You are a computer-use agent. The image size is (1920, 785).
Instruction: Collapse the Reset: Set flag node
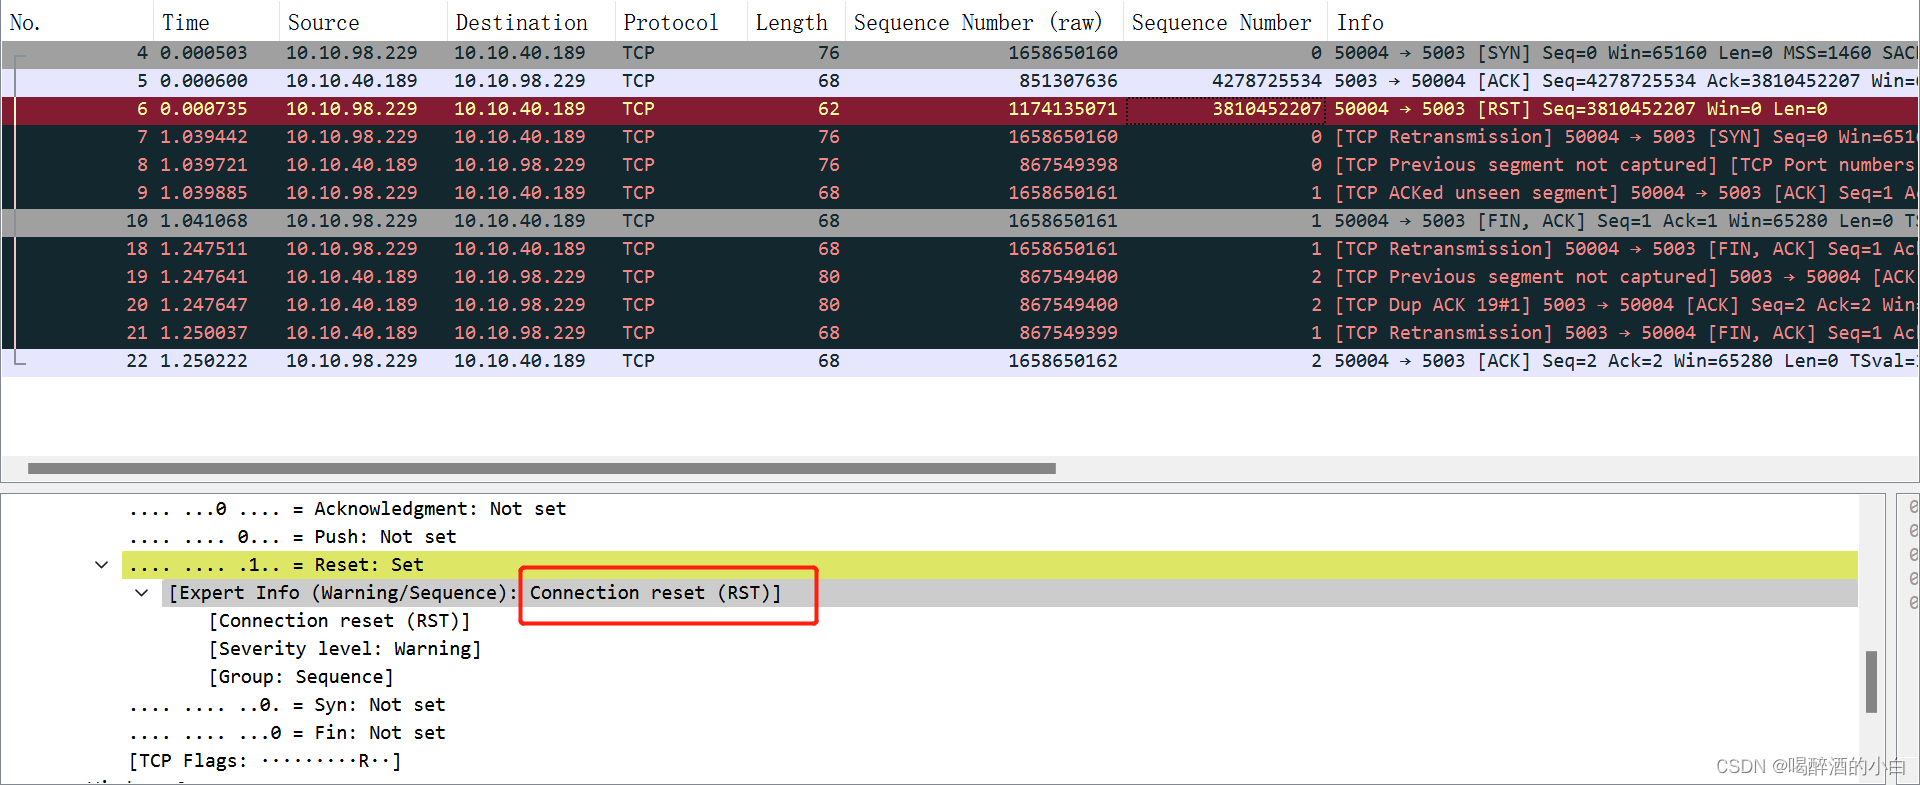point(102,565)
